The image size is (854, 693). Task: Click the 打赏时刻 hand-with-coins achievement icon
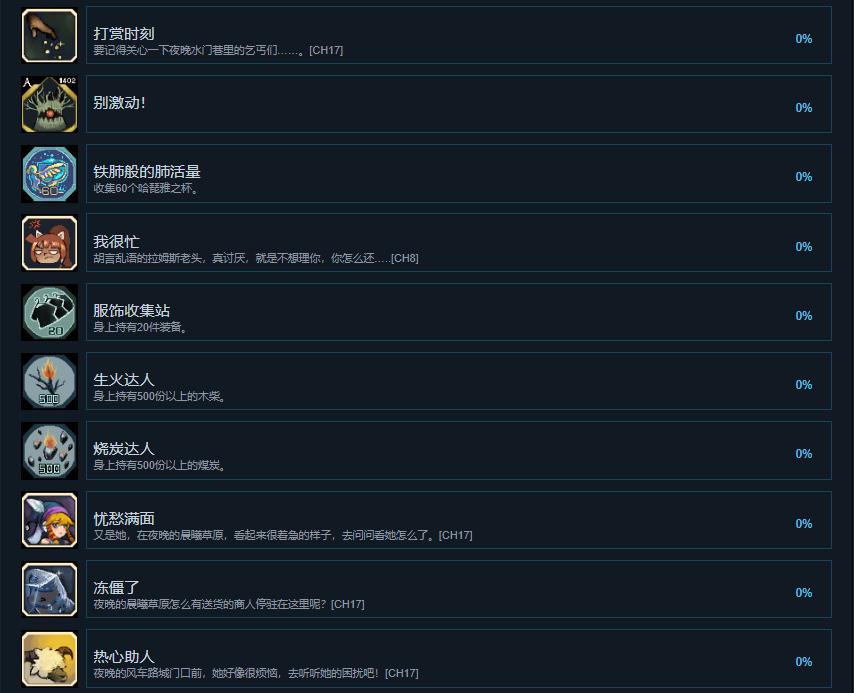click(x=50, y=35)
